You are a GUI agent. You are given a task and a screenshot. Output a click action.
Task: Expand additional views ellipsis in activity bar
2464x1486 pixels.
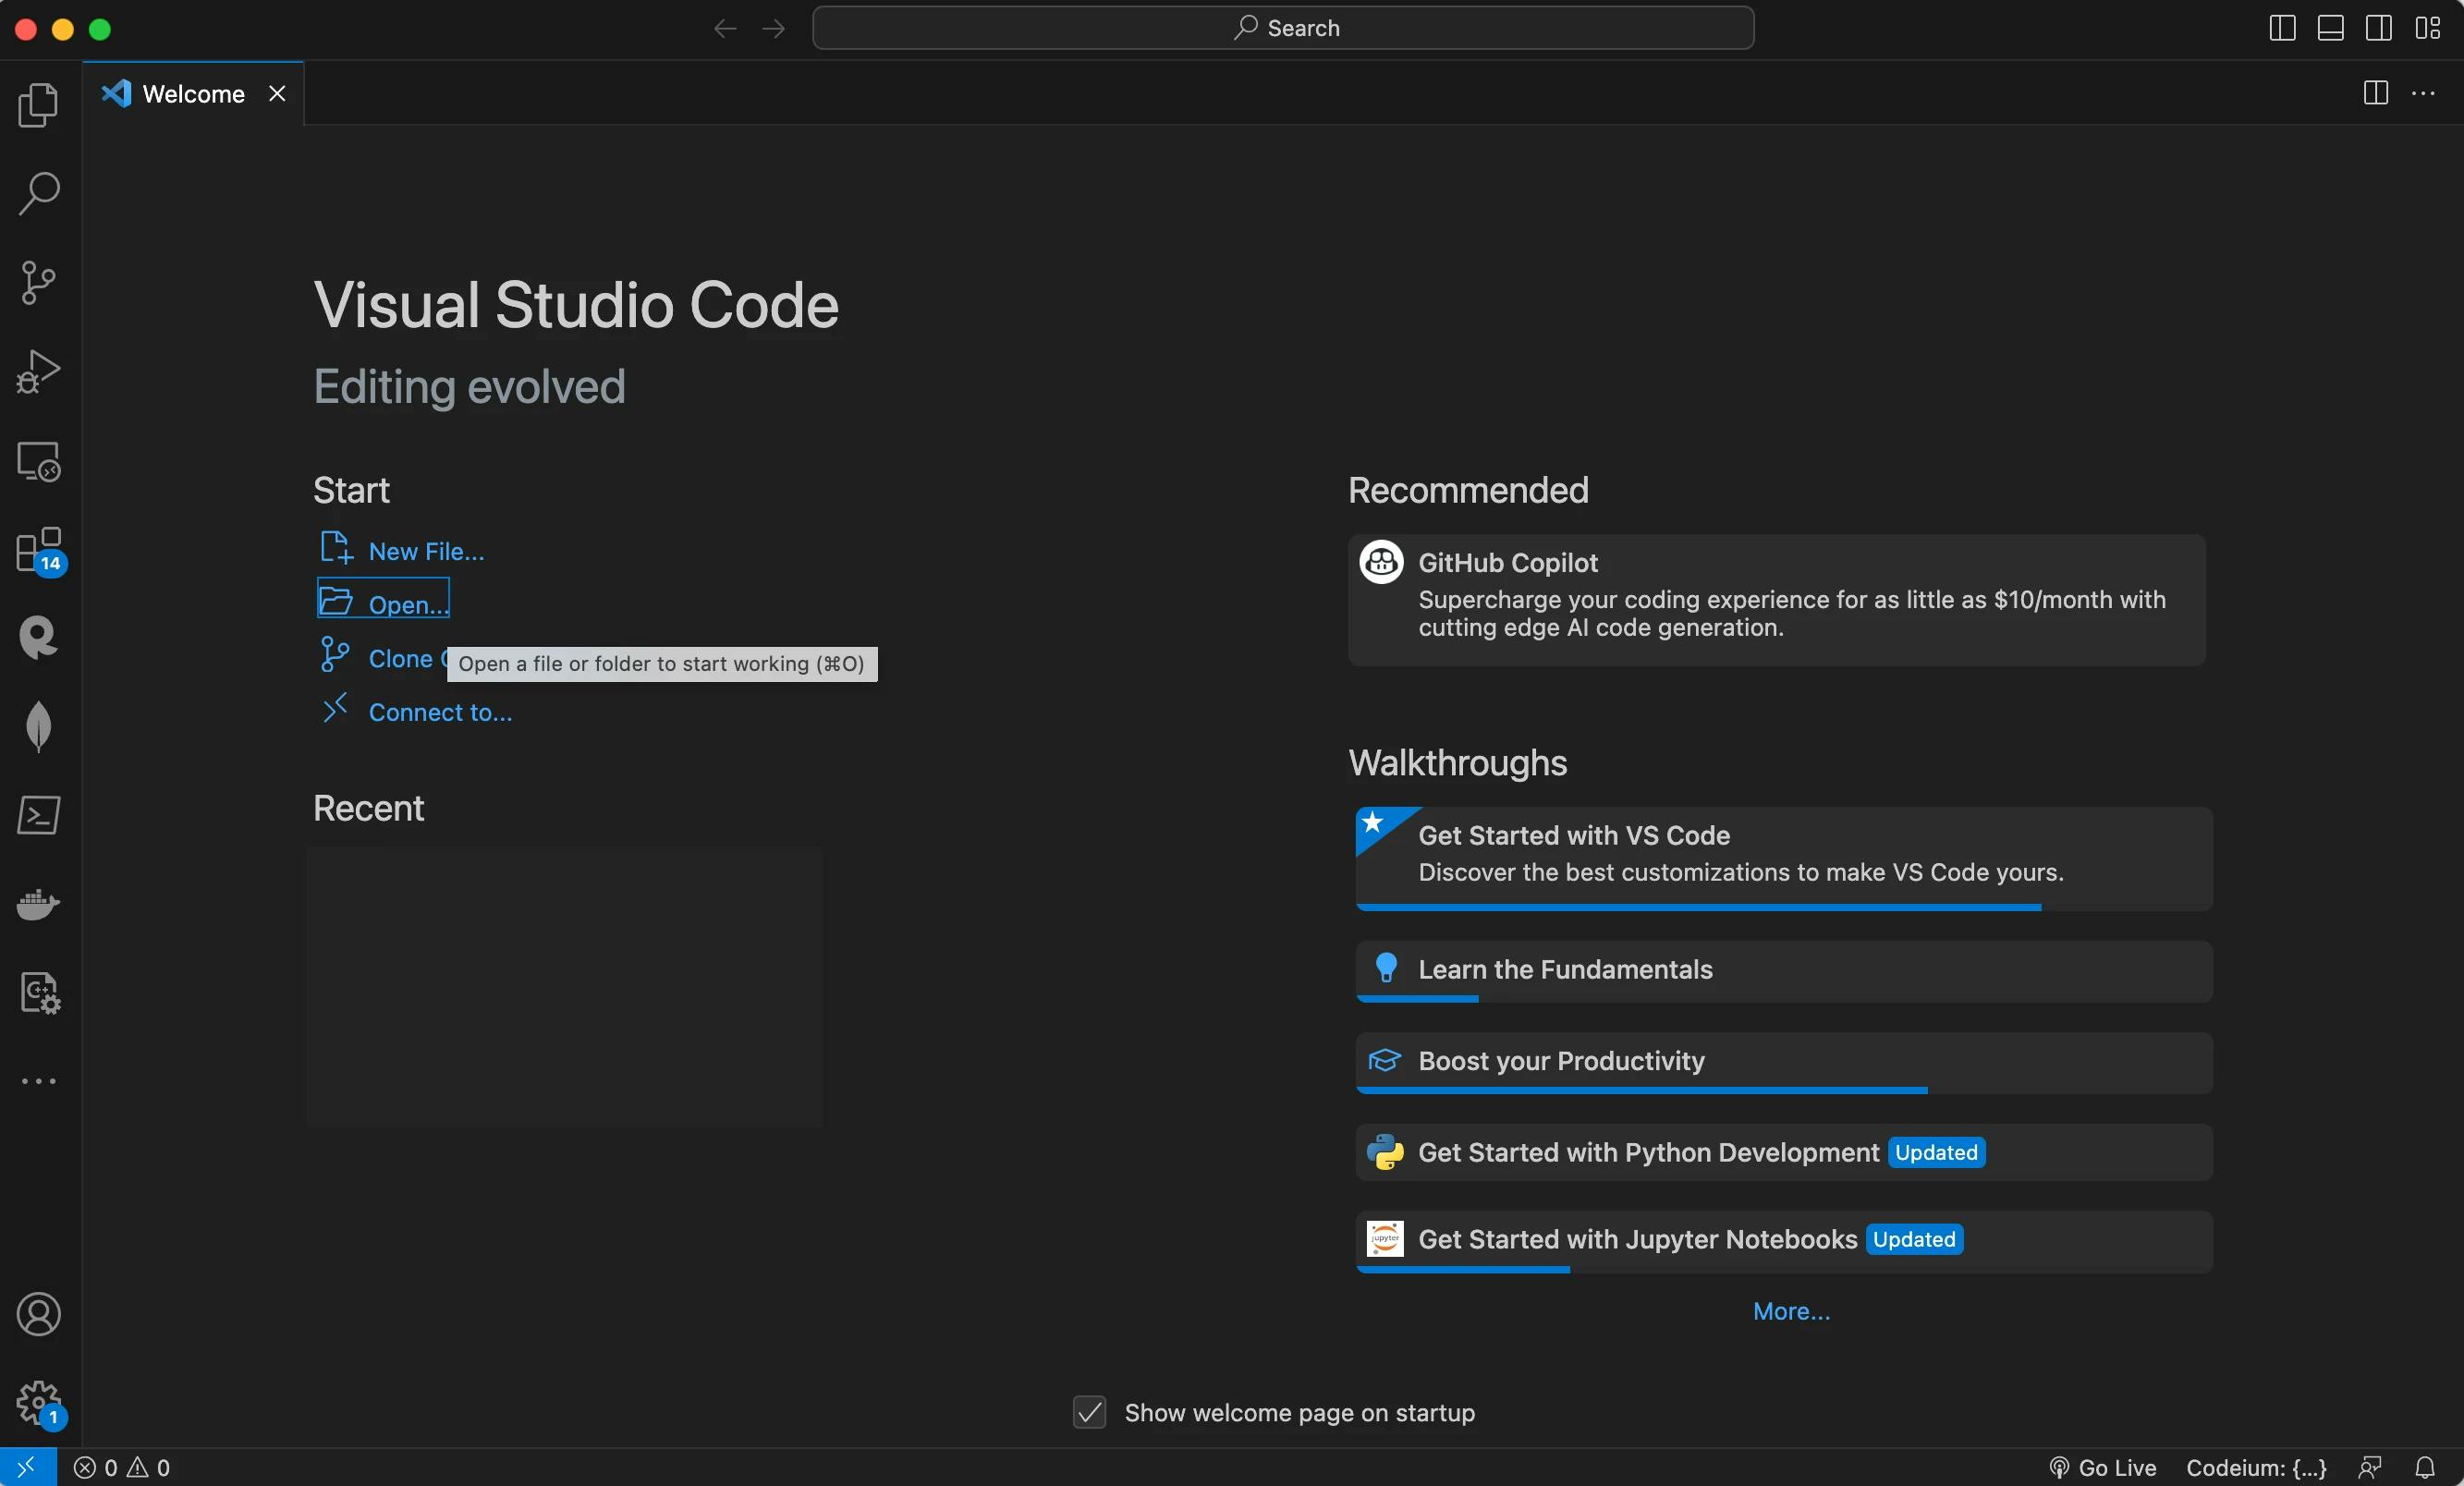pyautogui.click(x=38, y=1081)
